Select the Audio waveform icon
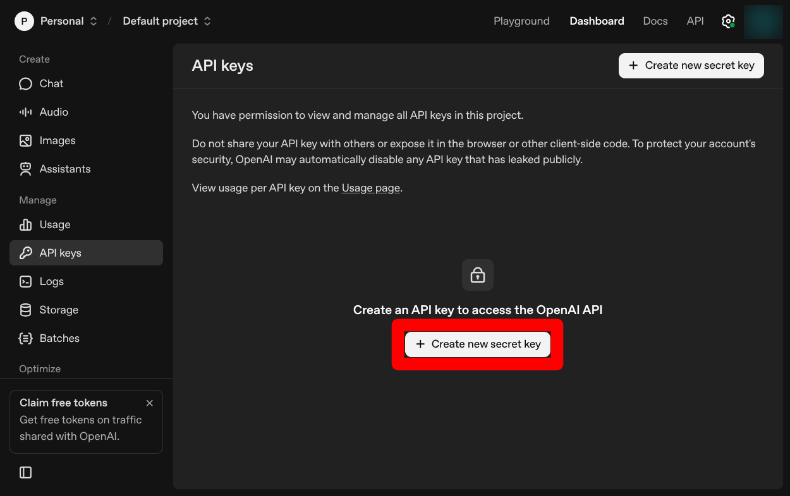The image size is (790, 496). pos(25,112)
